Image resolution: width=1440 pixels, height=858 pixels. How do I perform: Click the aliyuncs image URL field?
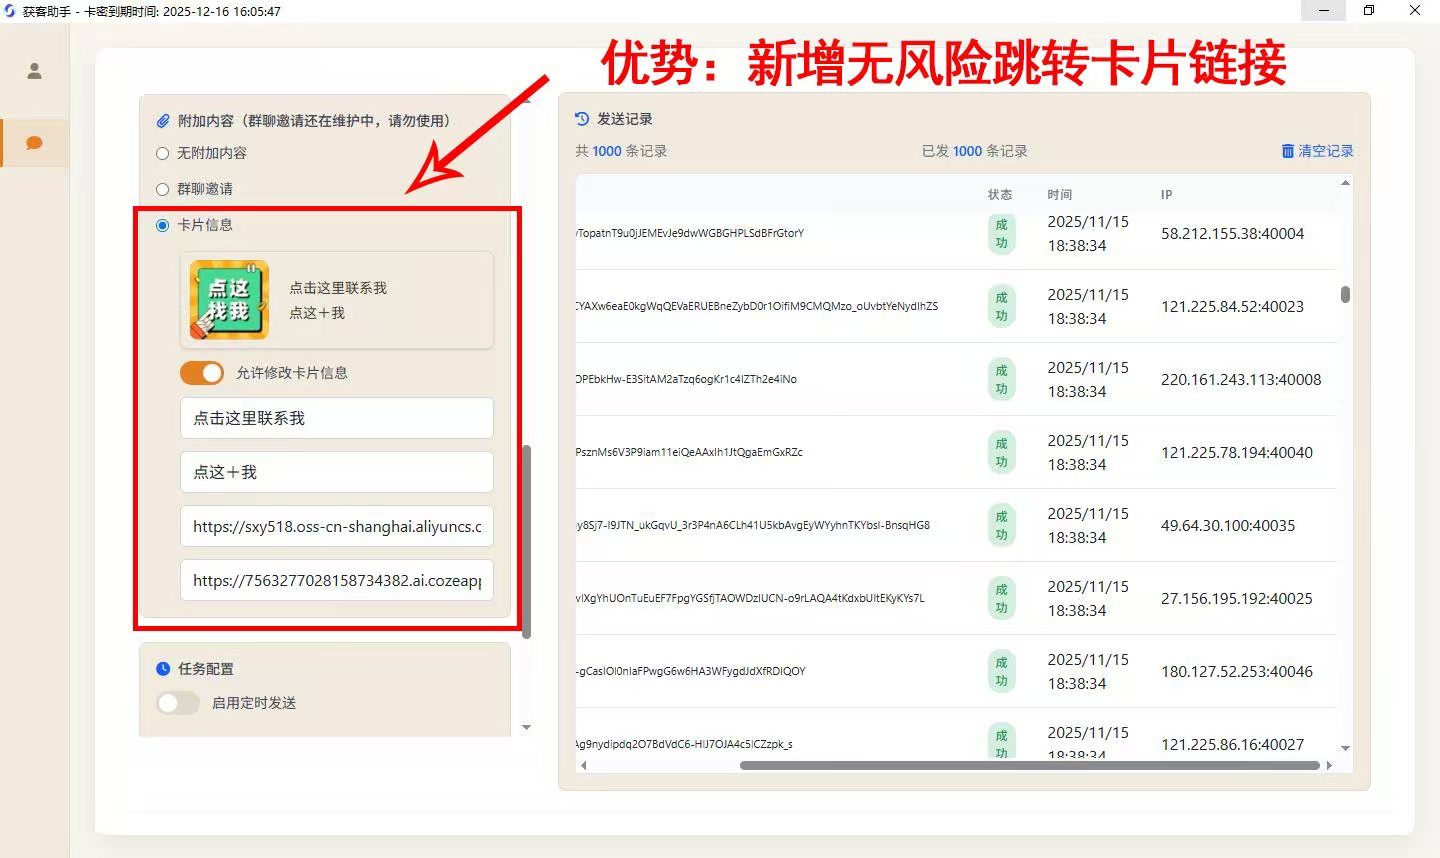[337, 526]
